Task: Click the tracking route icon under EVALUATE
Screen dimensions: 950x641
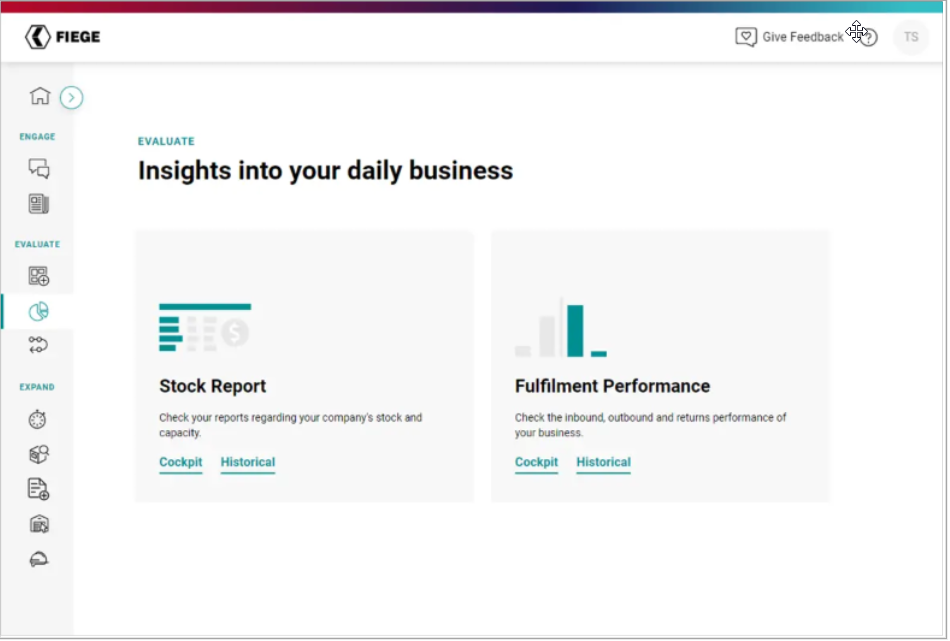Action: tap(38, 345)
